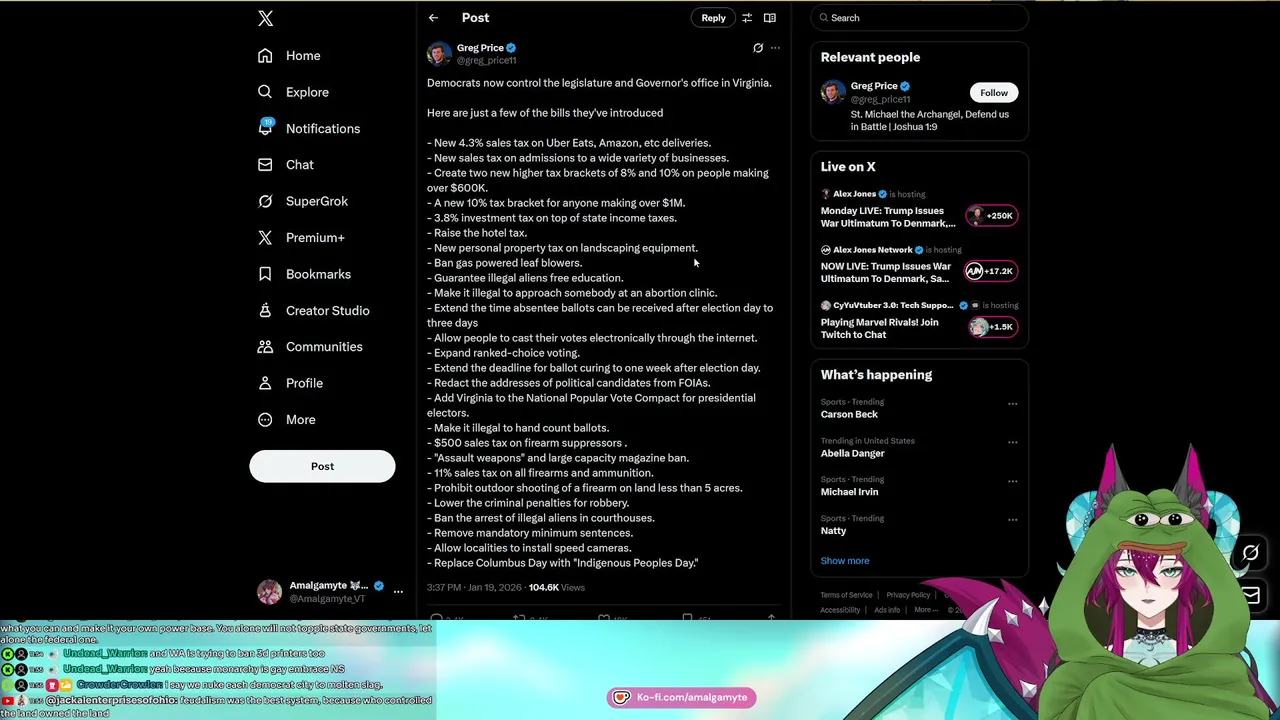Open options for Michael Irvin trend
This screenshot has width=1280, height=720.
[x=1012, y=481]
